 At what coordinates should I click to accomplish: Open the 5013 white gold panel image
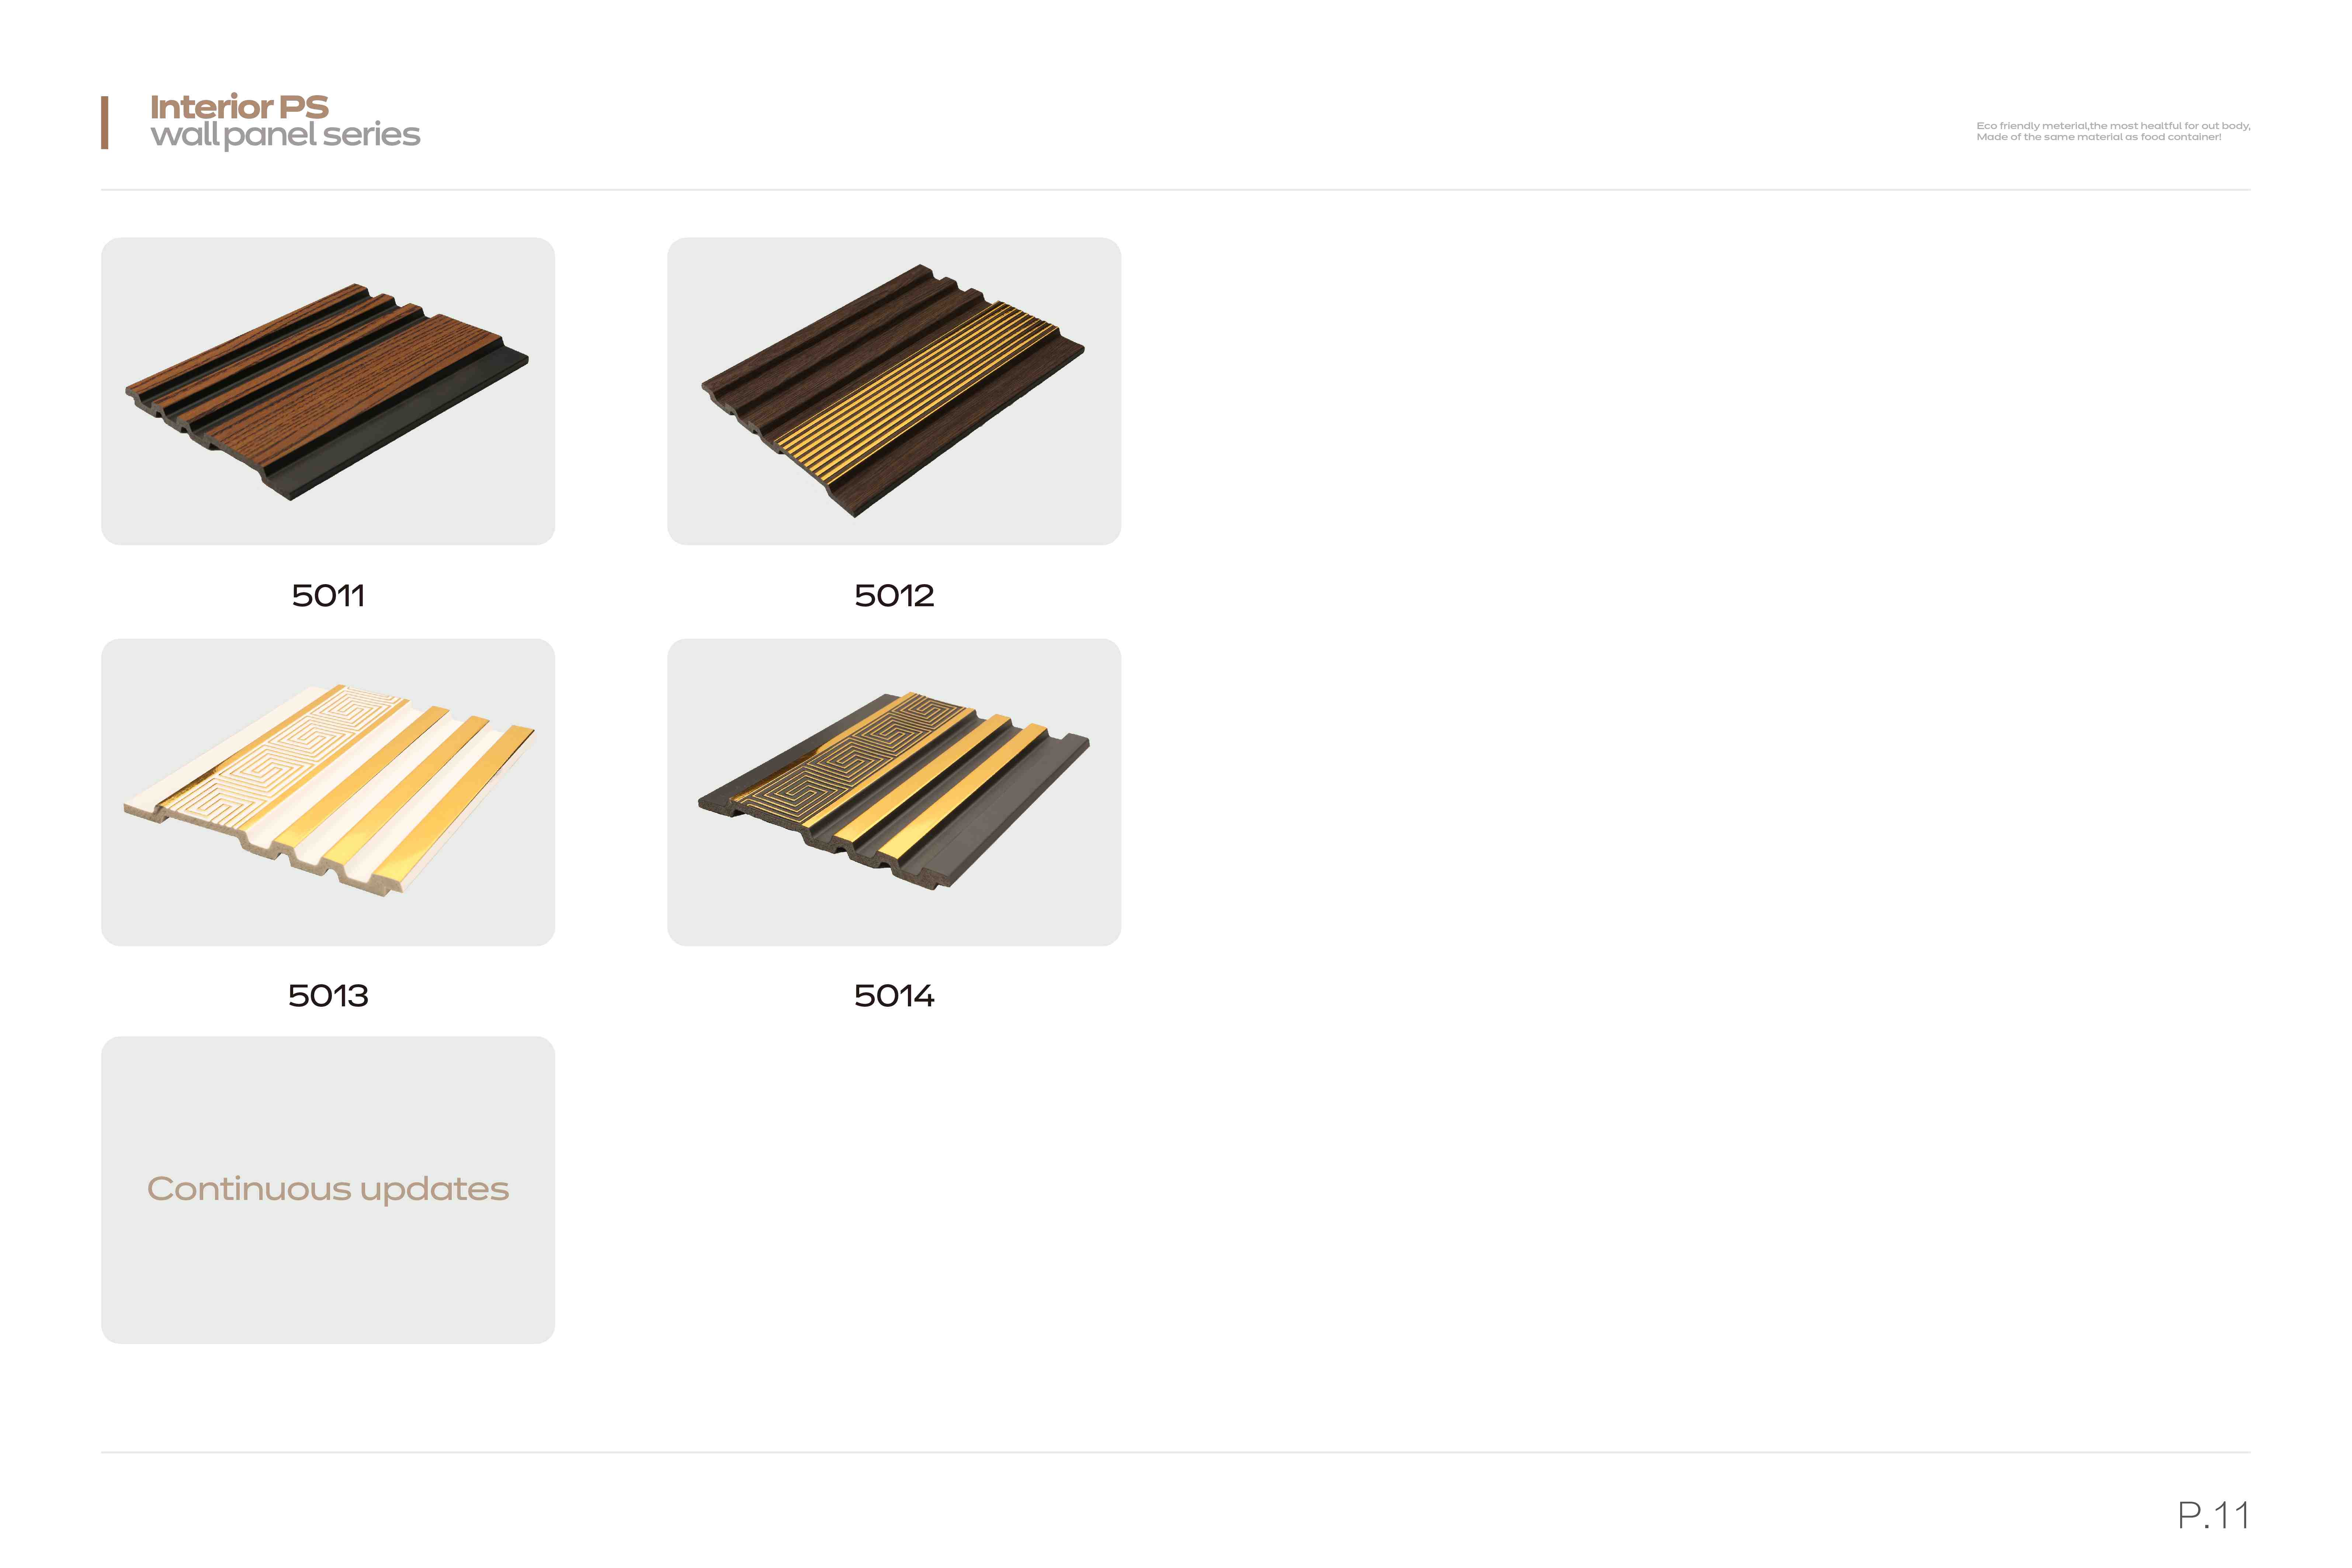327,792
